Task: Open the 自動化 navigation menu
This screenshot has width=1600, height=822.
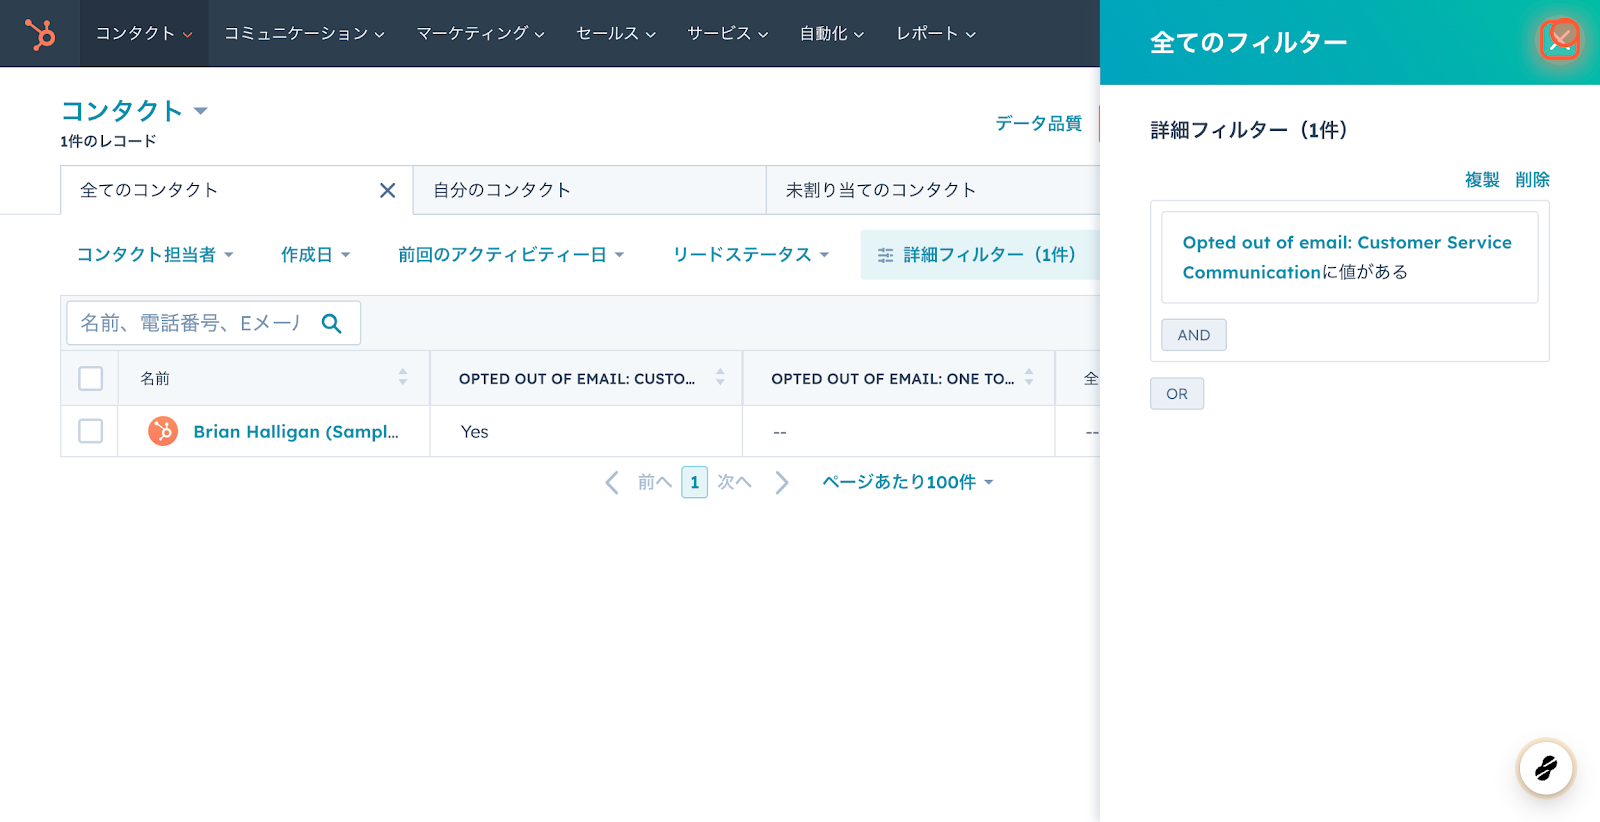Action: (x=832, y=33)
